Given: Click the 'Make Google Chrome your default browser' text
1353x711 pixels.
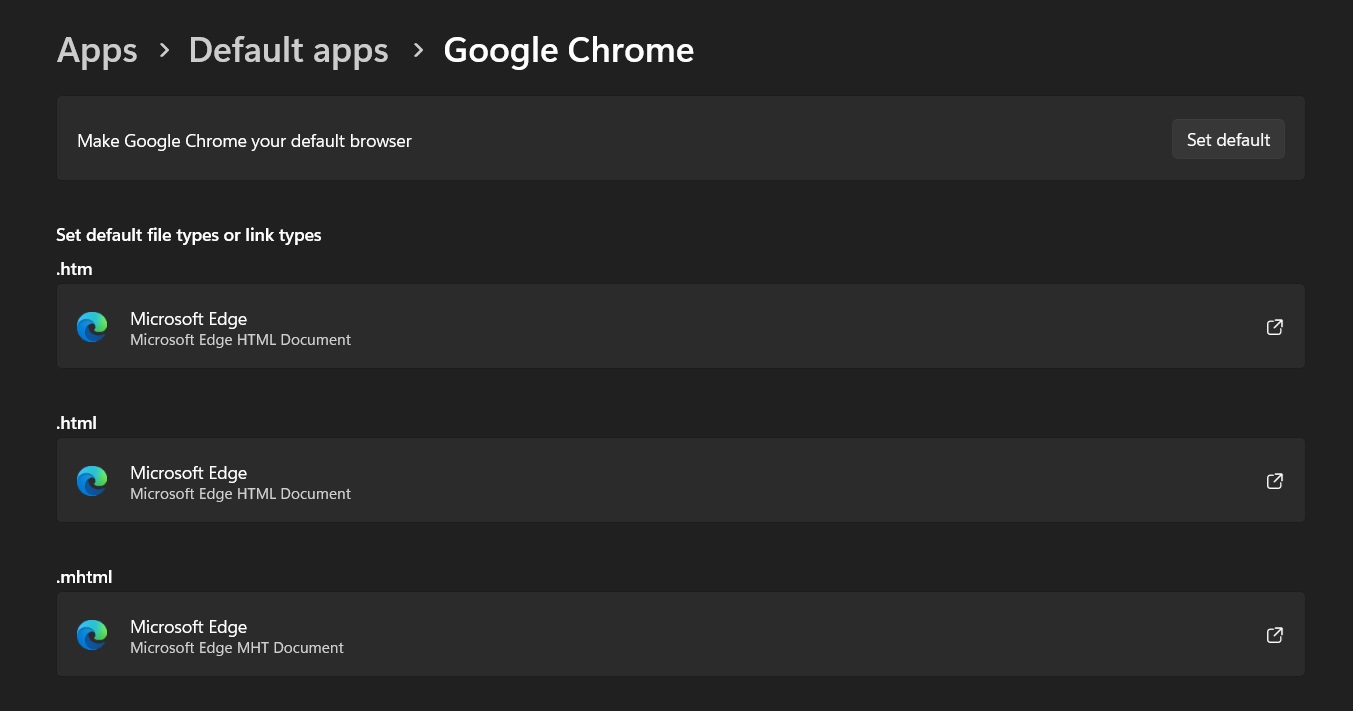Looking at the screenshot, I should tap(244, 141).
